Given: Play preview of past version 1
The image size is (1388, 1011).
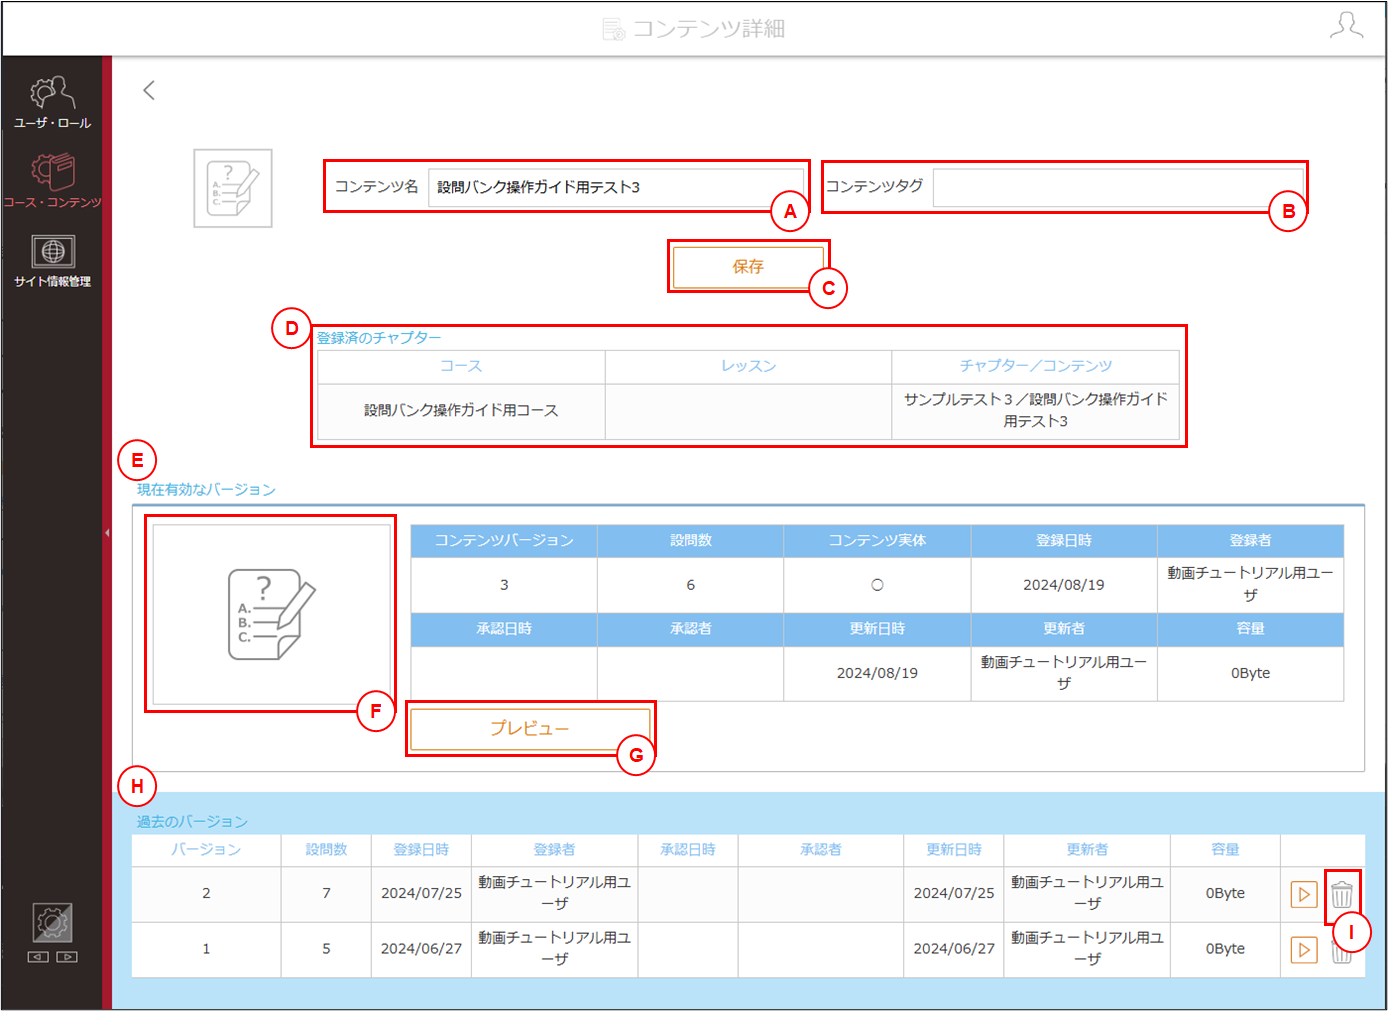Looking at the screenshot, I should [1304, 949].
